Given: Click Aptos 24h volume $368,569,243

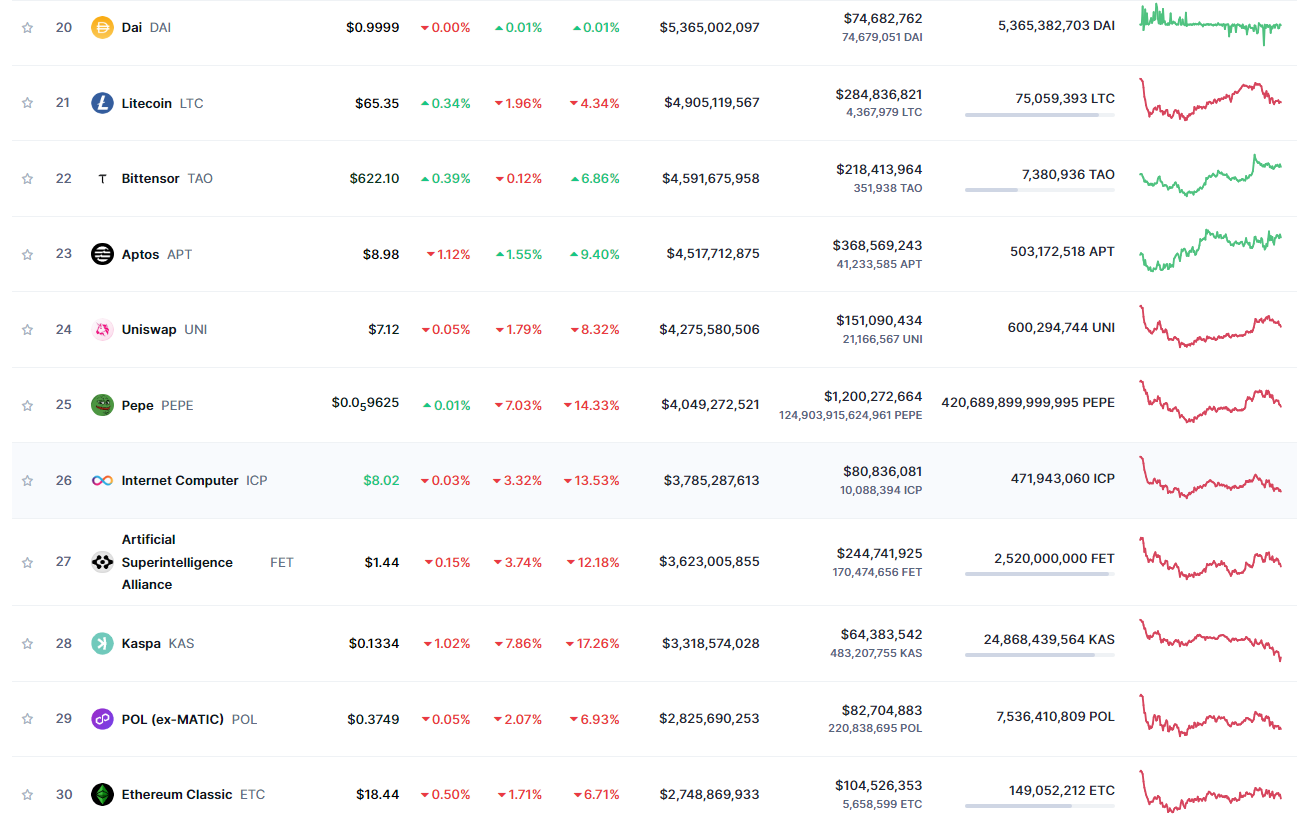Looking at the screenshot, I should (x=877, y=245).
